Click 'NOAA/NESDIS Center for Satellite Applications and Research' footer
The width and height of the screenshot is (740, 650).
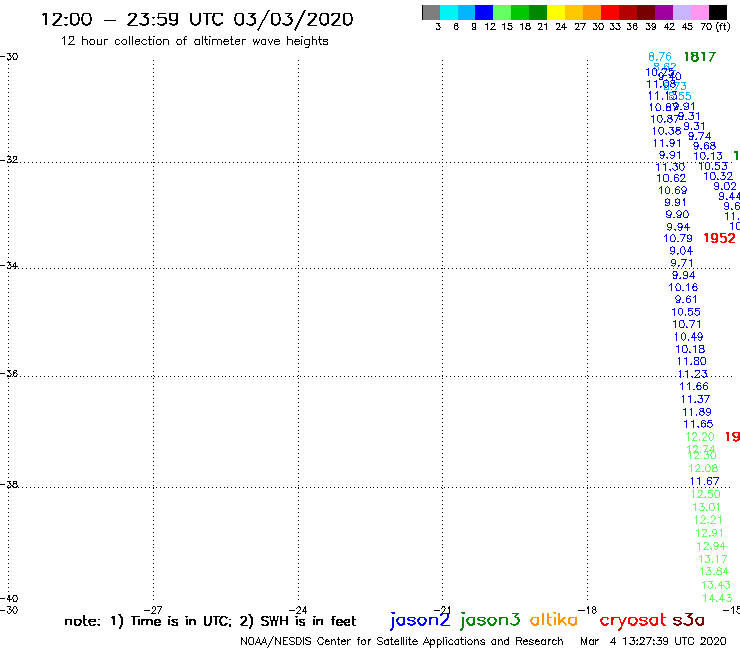pyautogui.click(x=402, y=642)
